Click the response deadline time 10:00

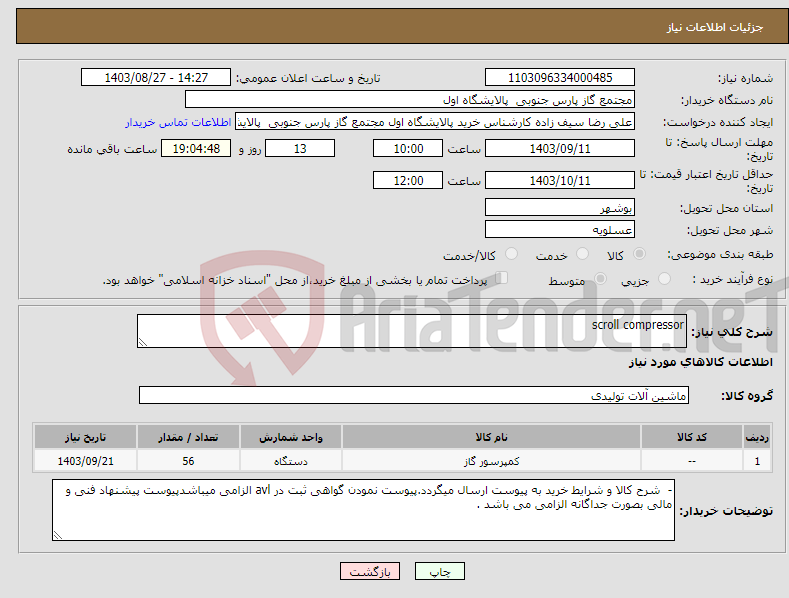[x=408, y=148]
